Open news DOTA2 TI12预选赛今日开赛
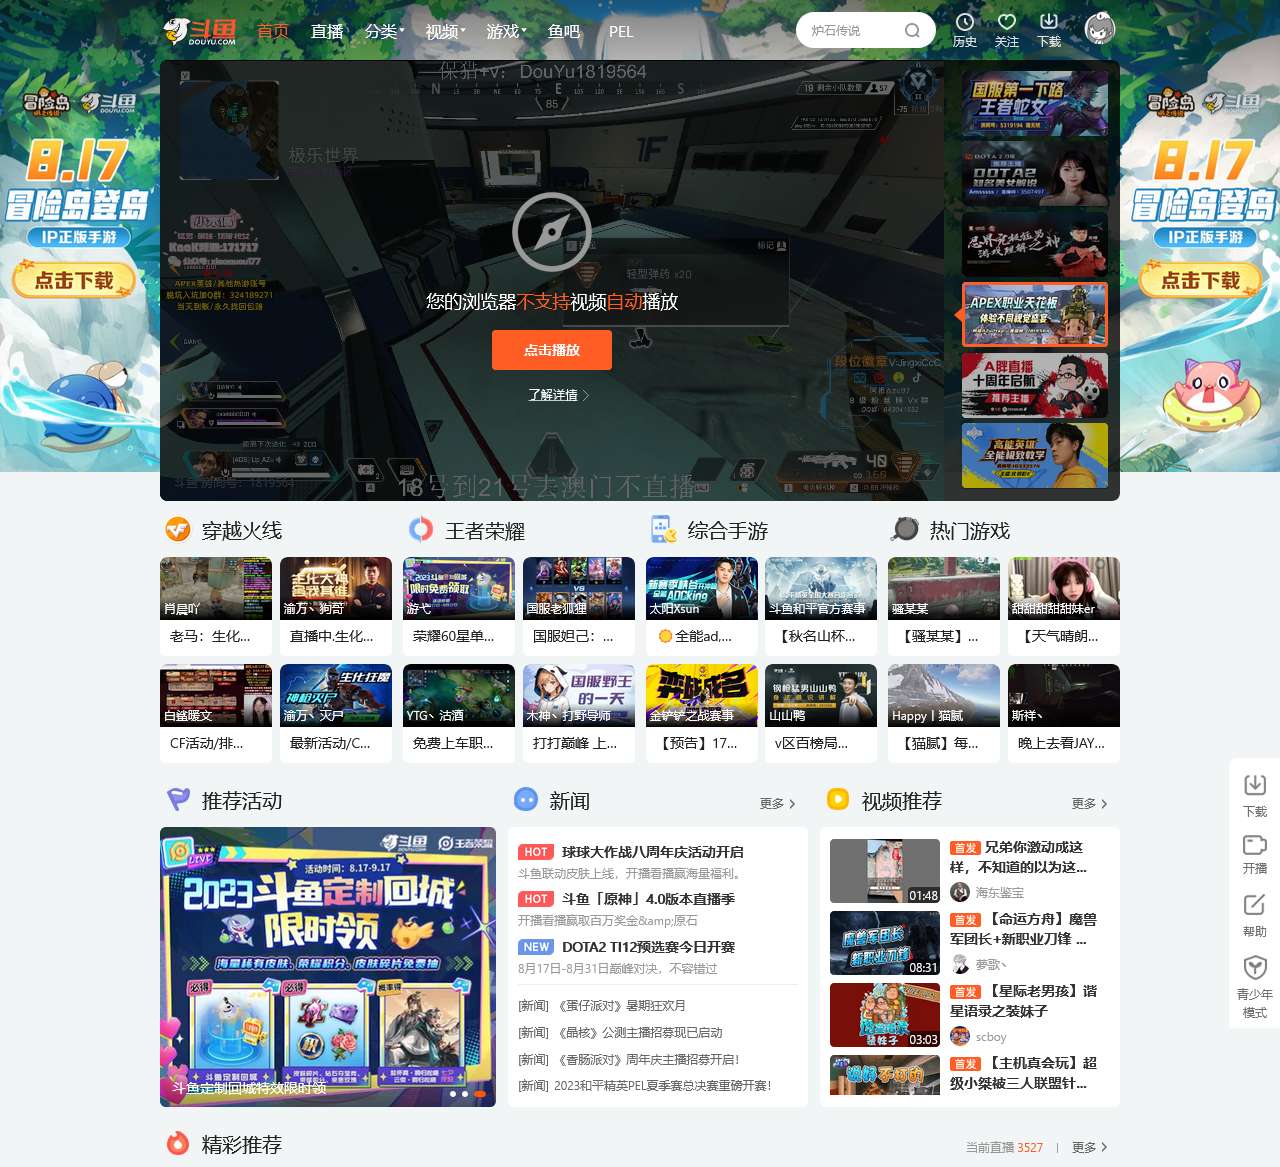Viewport: 1280px width, 1167px height. click(x=648, y=947)
